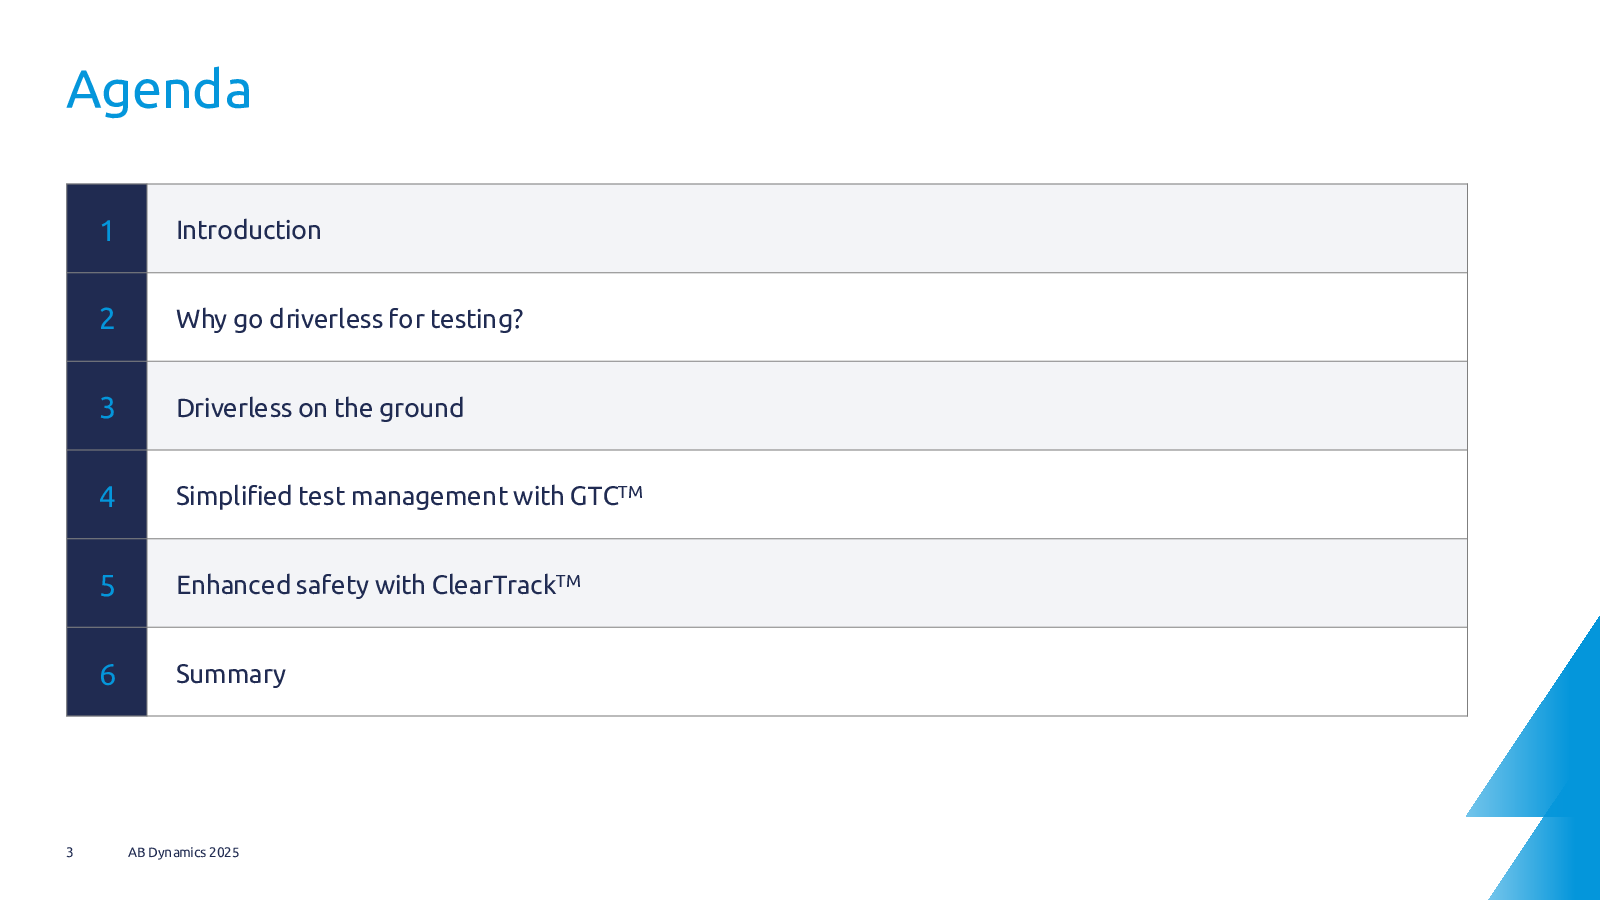
Task: Click number 5 agenda cell
Action: pos(107,585)
